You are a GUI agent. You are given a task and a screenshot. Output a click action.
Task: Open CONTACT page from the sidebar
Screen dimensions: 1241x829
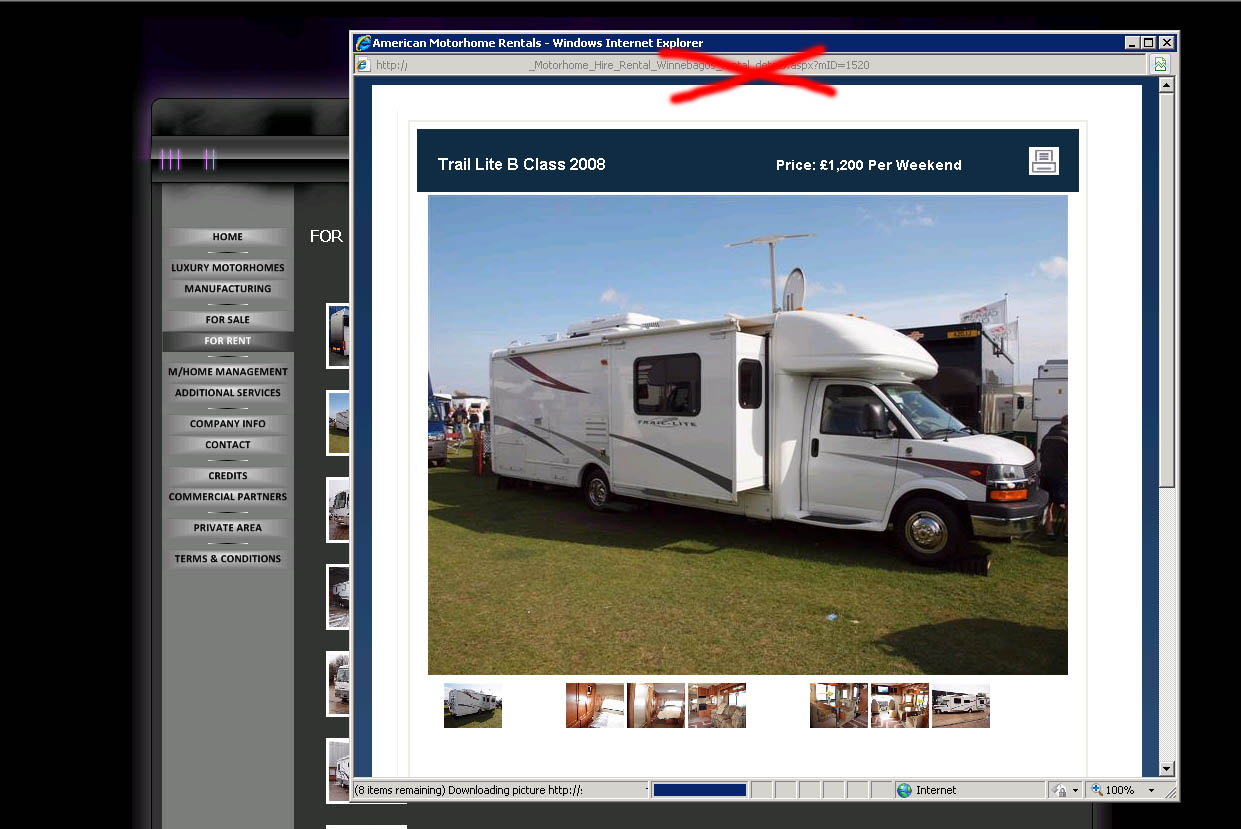click(x=228, y=445)
